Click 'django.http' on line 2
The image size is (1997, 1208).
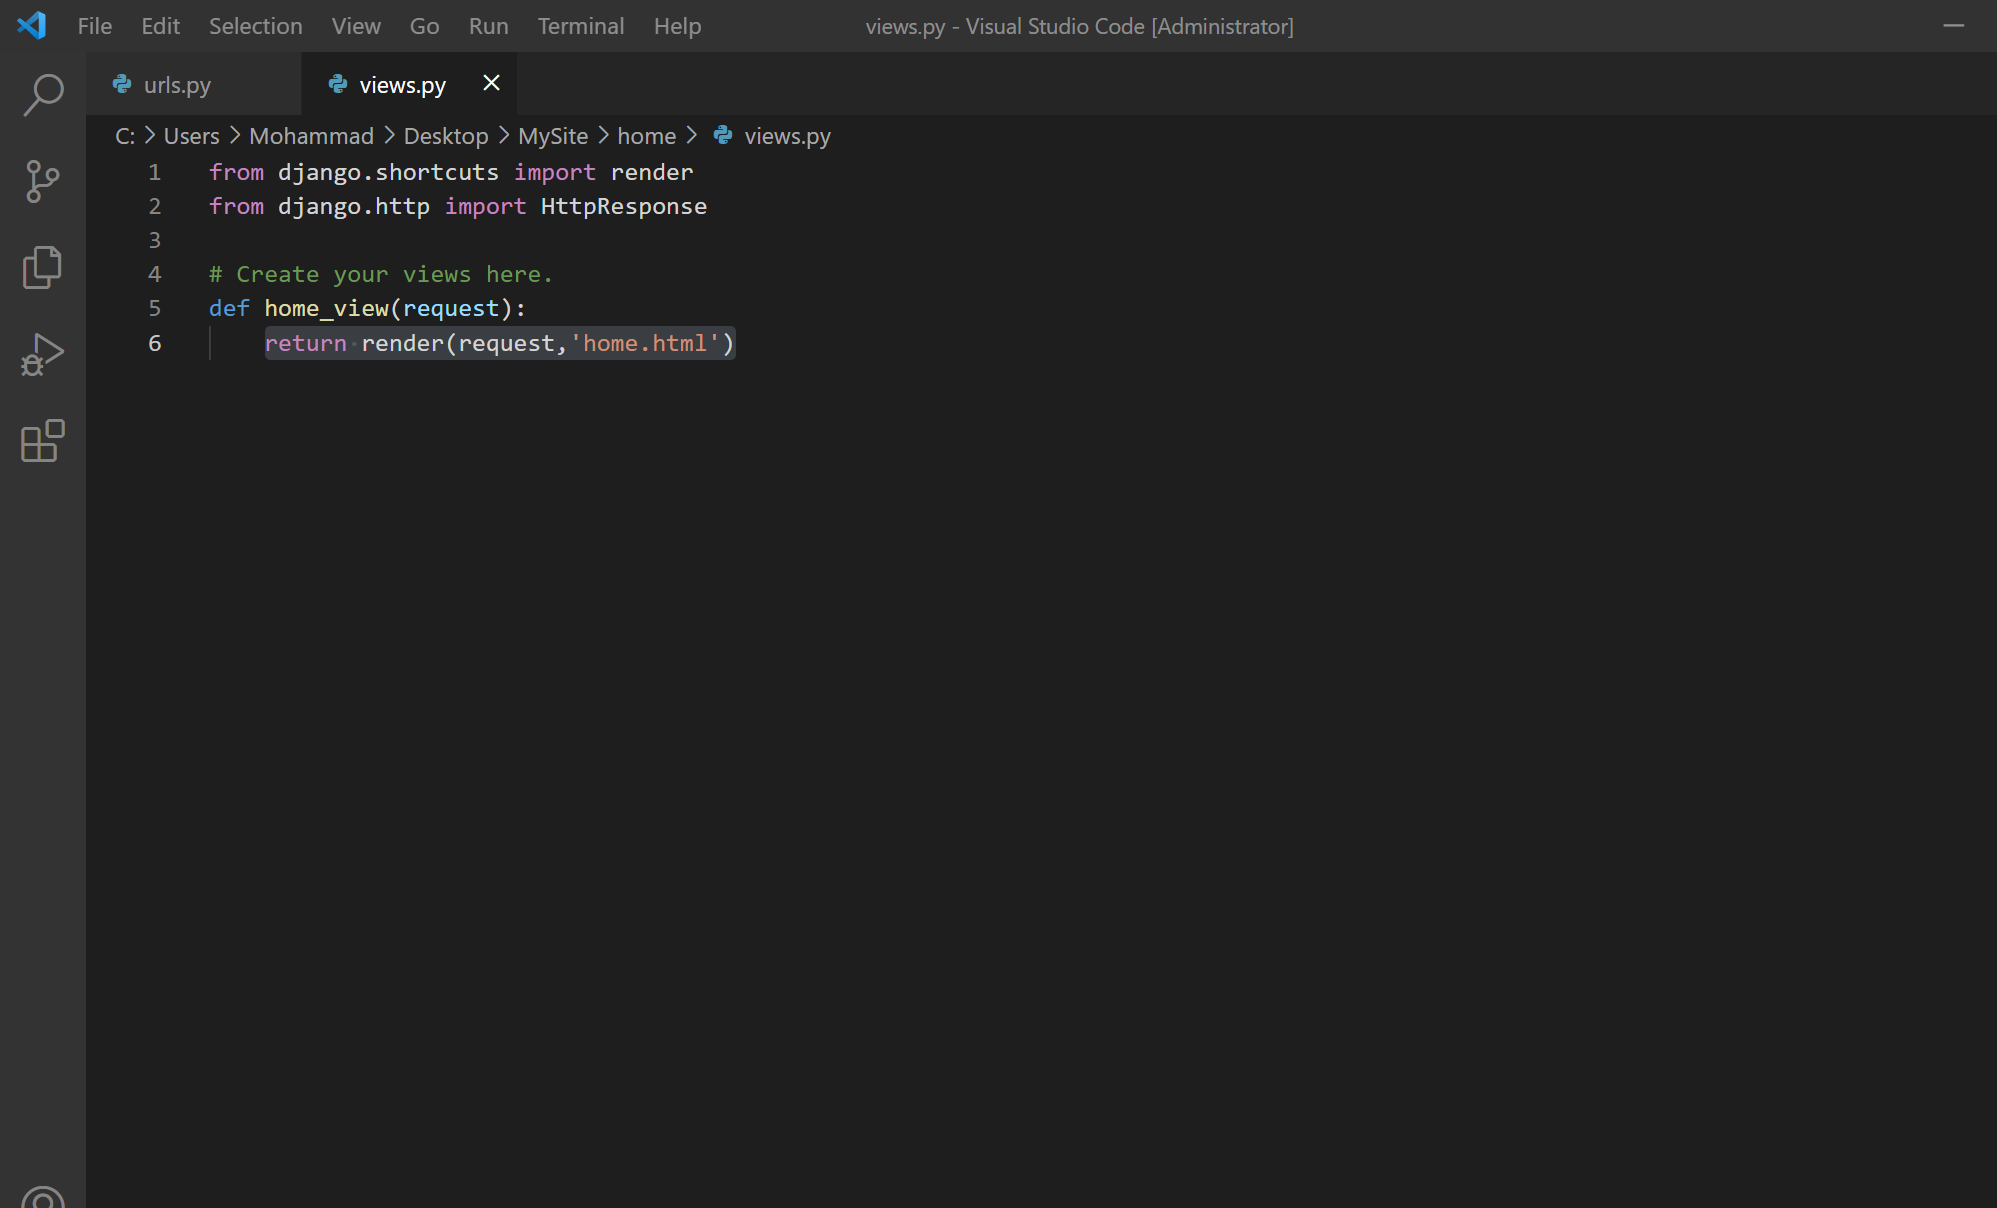tap(354, 206)
